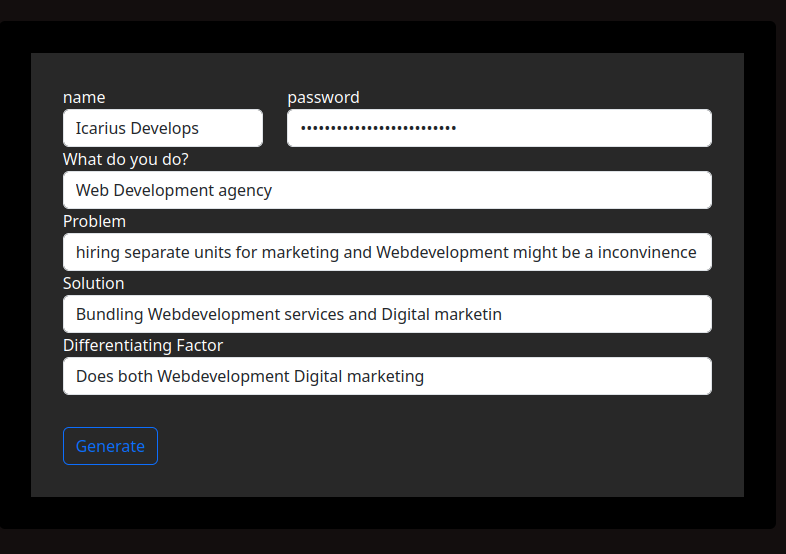
Task: Click the "Differentiating Factor" label
Action: (143, 345)
